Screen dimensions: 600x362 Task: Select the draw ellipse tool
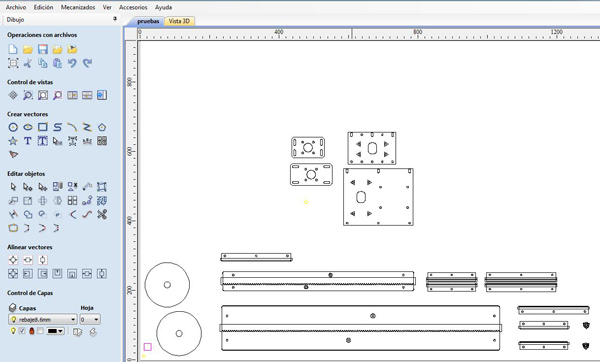point(28,127)
